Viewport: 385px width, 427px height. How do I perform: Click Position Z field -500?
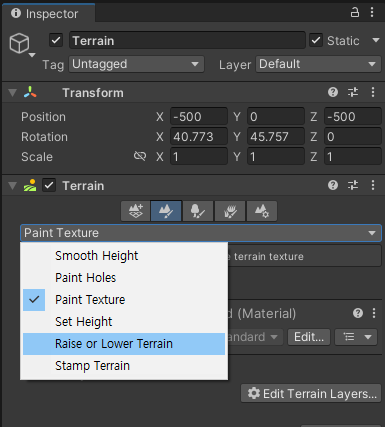(353, 117)
